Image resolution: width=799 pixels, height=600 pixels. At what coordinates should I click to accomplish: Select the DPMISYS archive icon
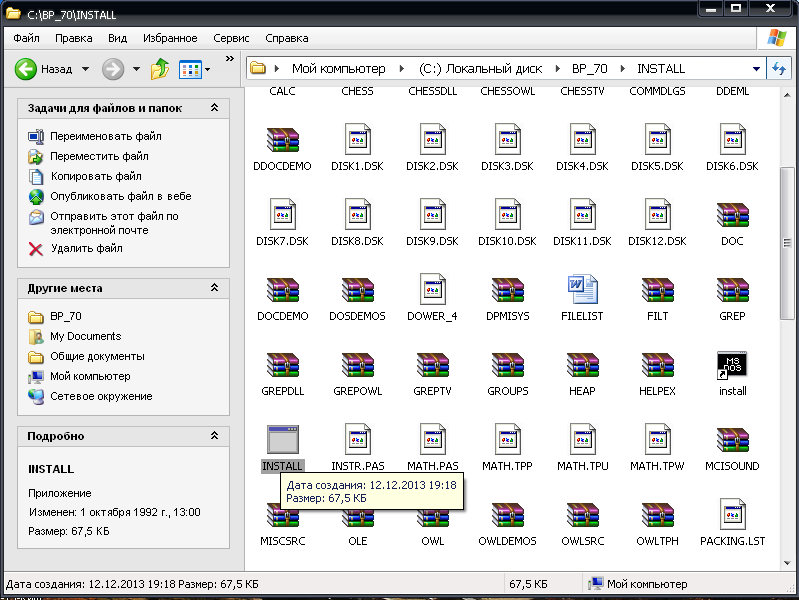click(x=508, y=290)
